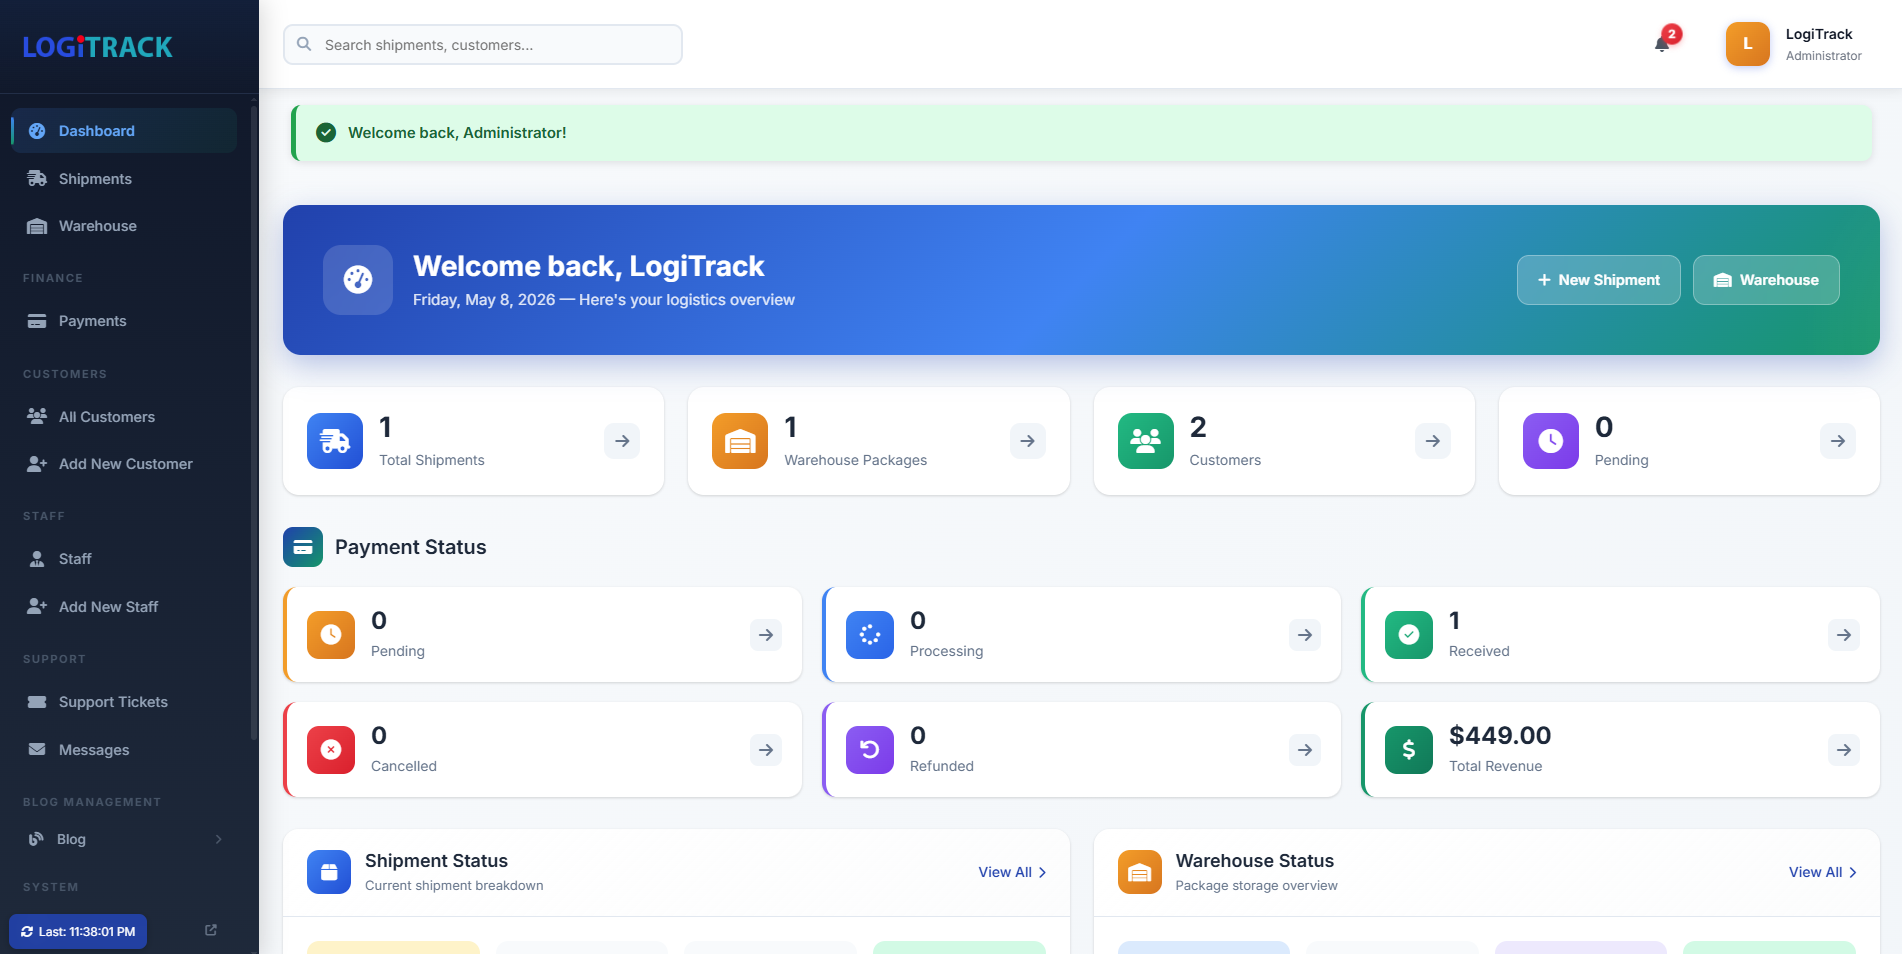
Task: Click the purple Refunded undo icon
Action: (x=870, y=750)
